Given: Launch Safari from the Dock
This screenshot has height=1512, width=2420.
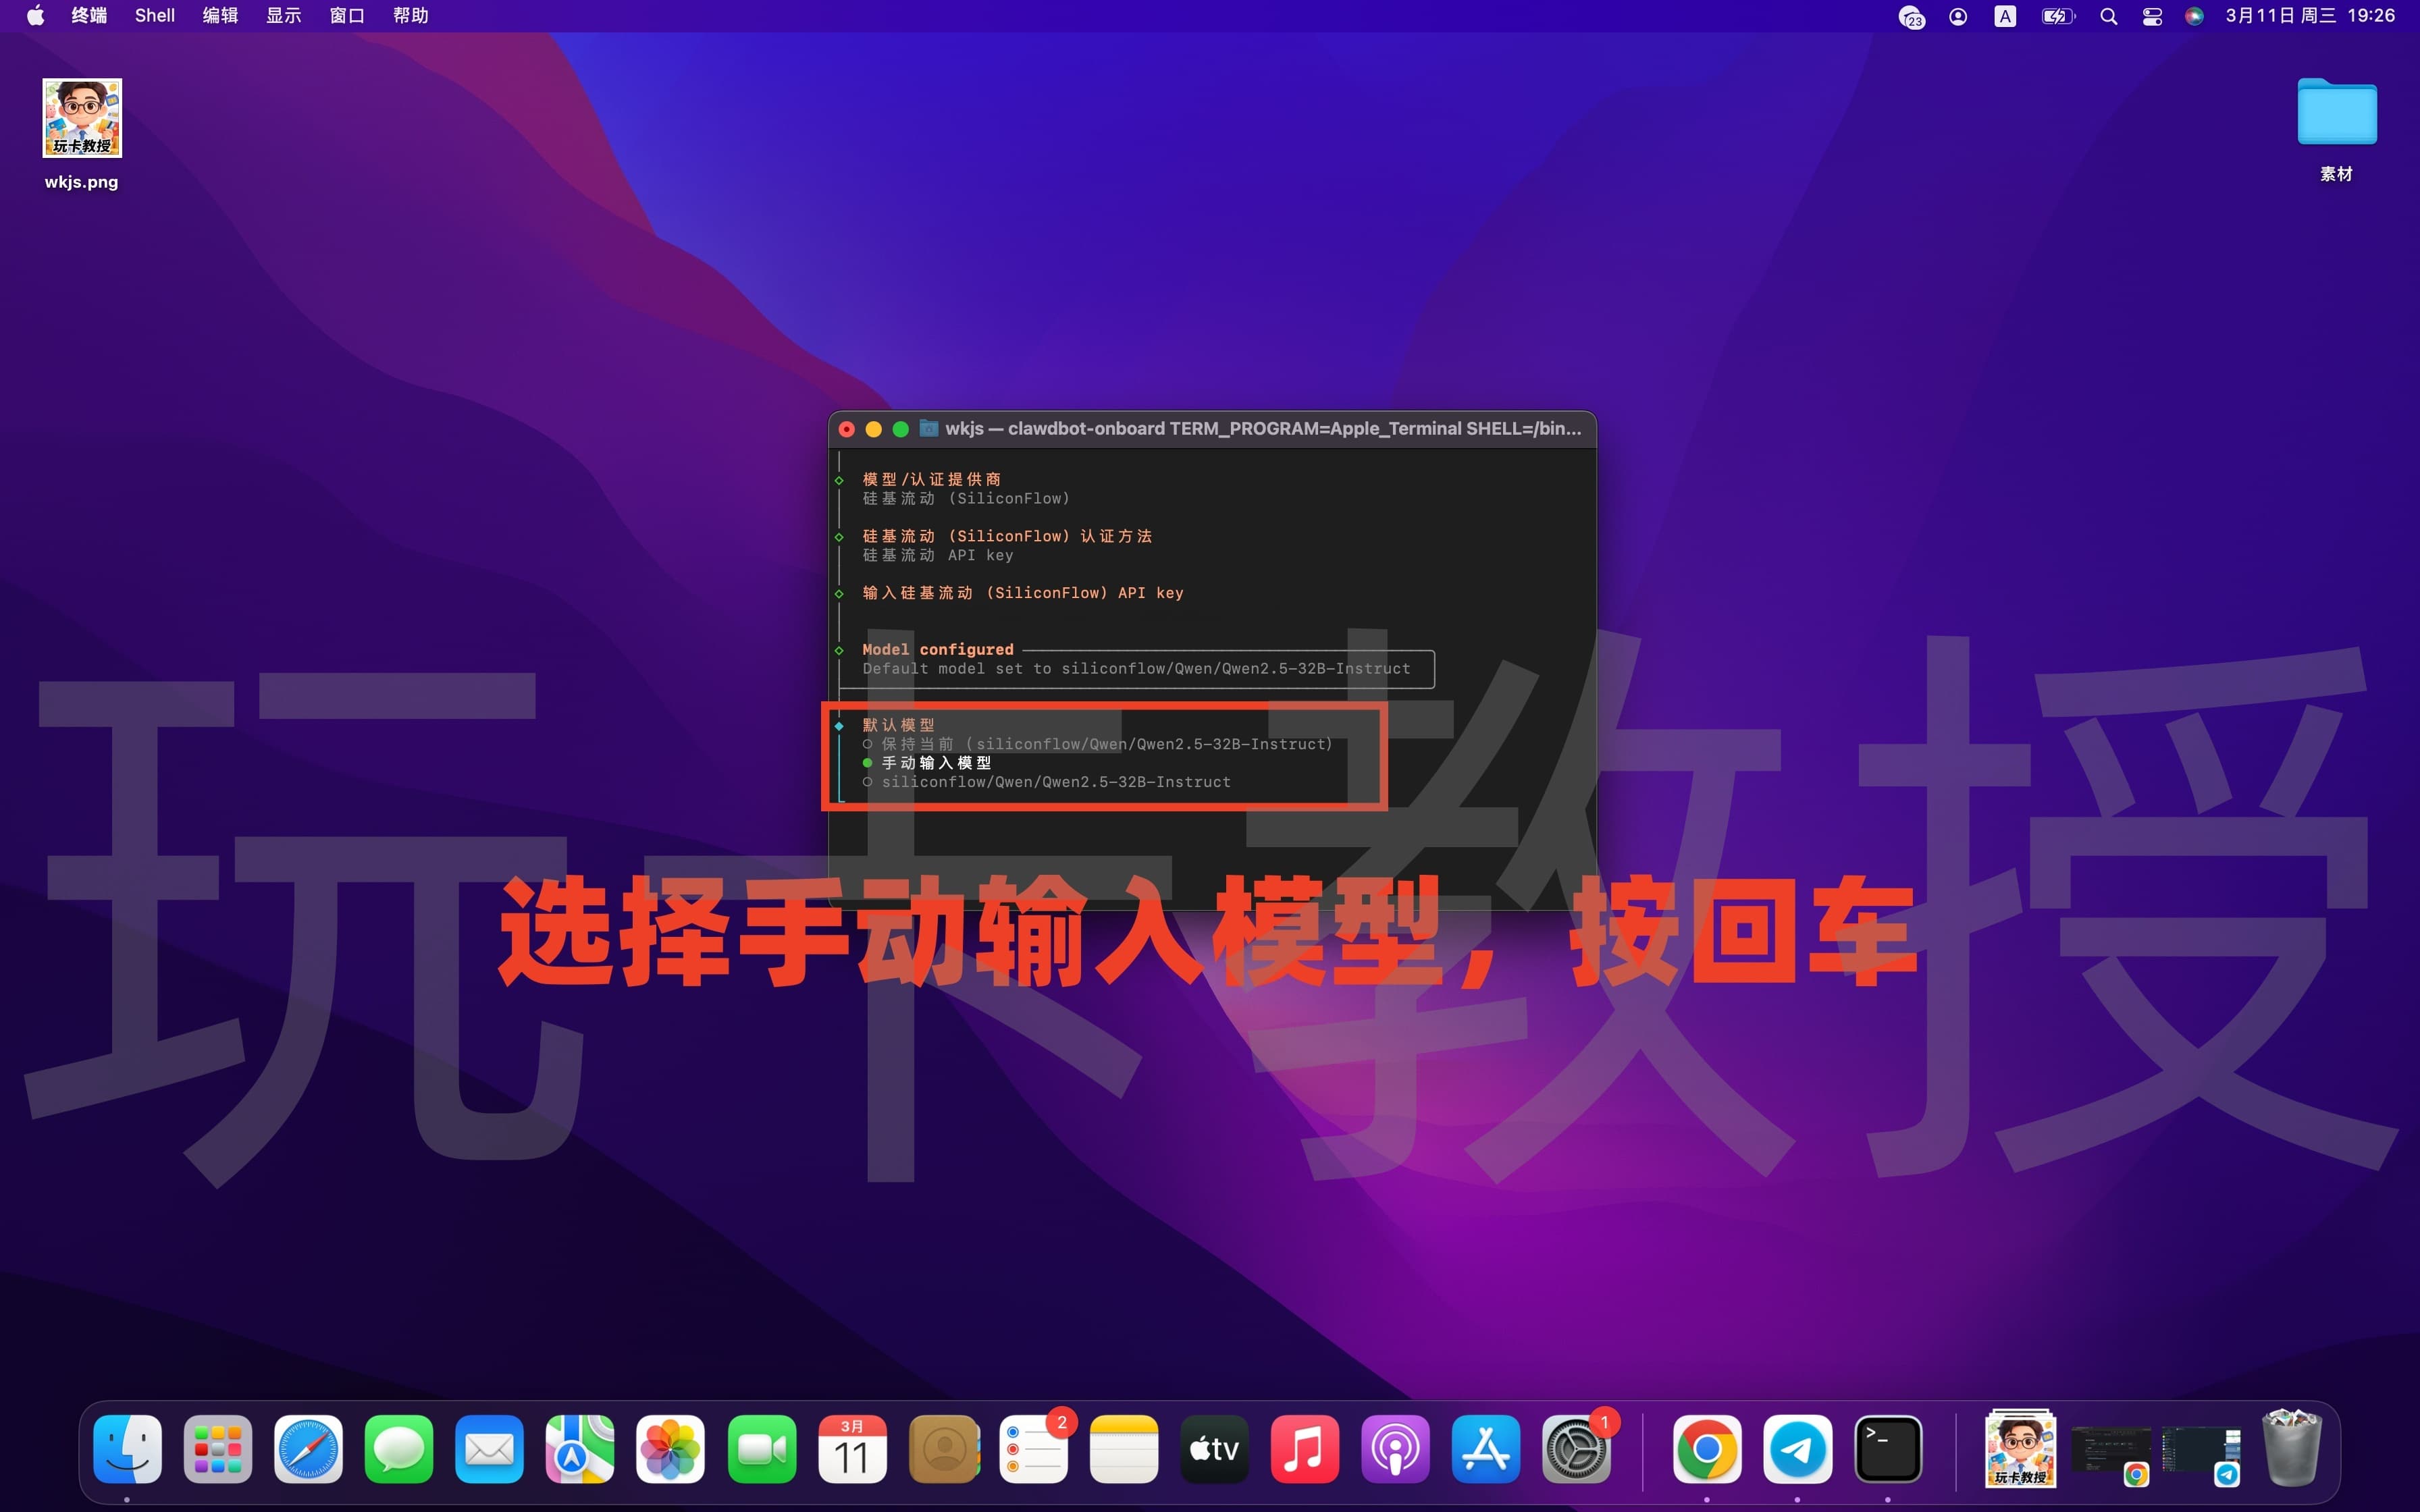Looking at the screenshot, I should tap(307, 1448).
